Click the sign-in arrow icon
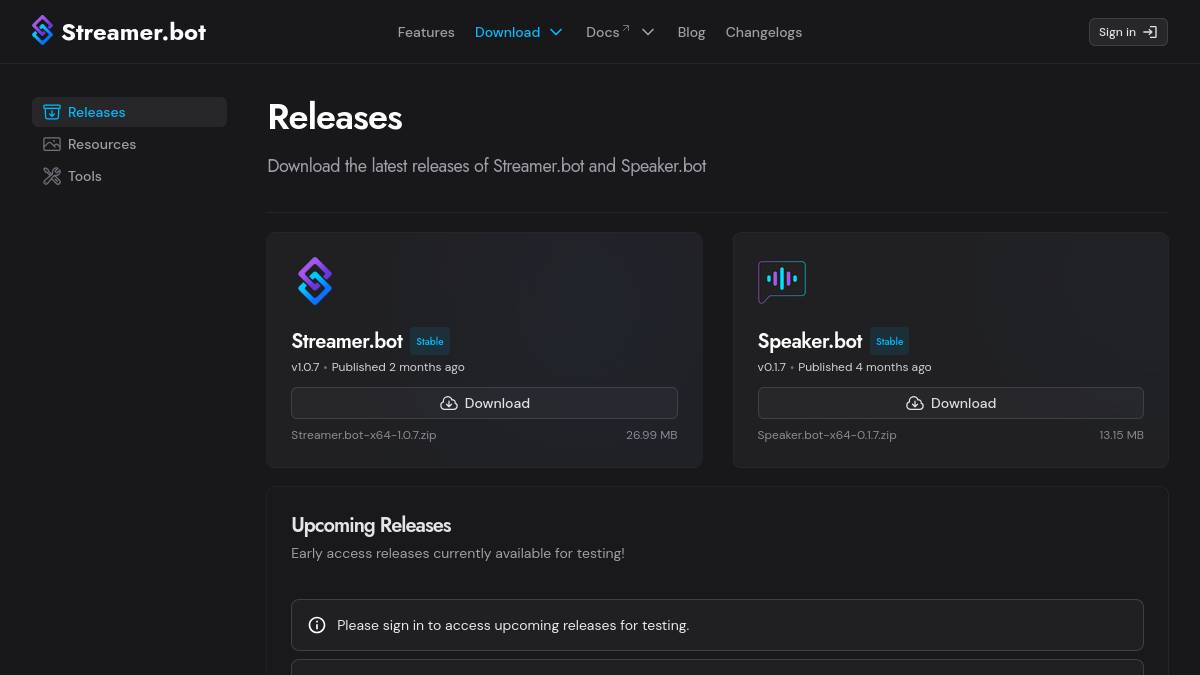Screen dimensions: 1200x675 1150,32
